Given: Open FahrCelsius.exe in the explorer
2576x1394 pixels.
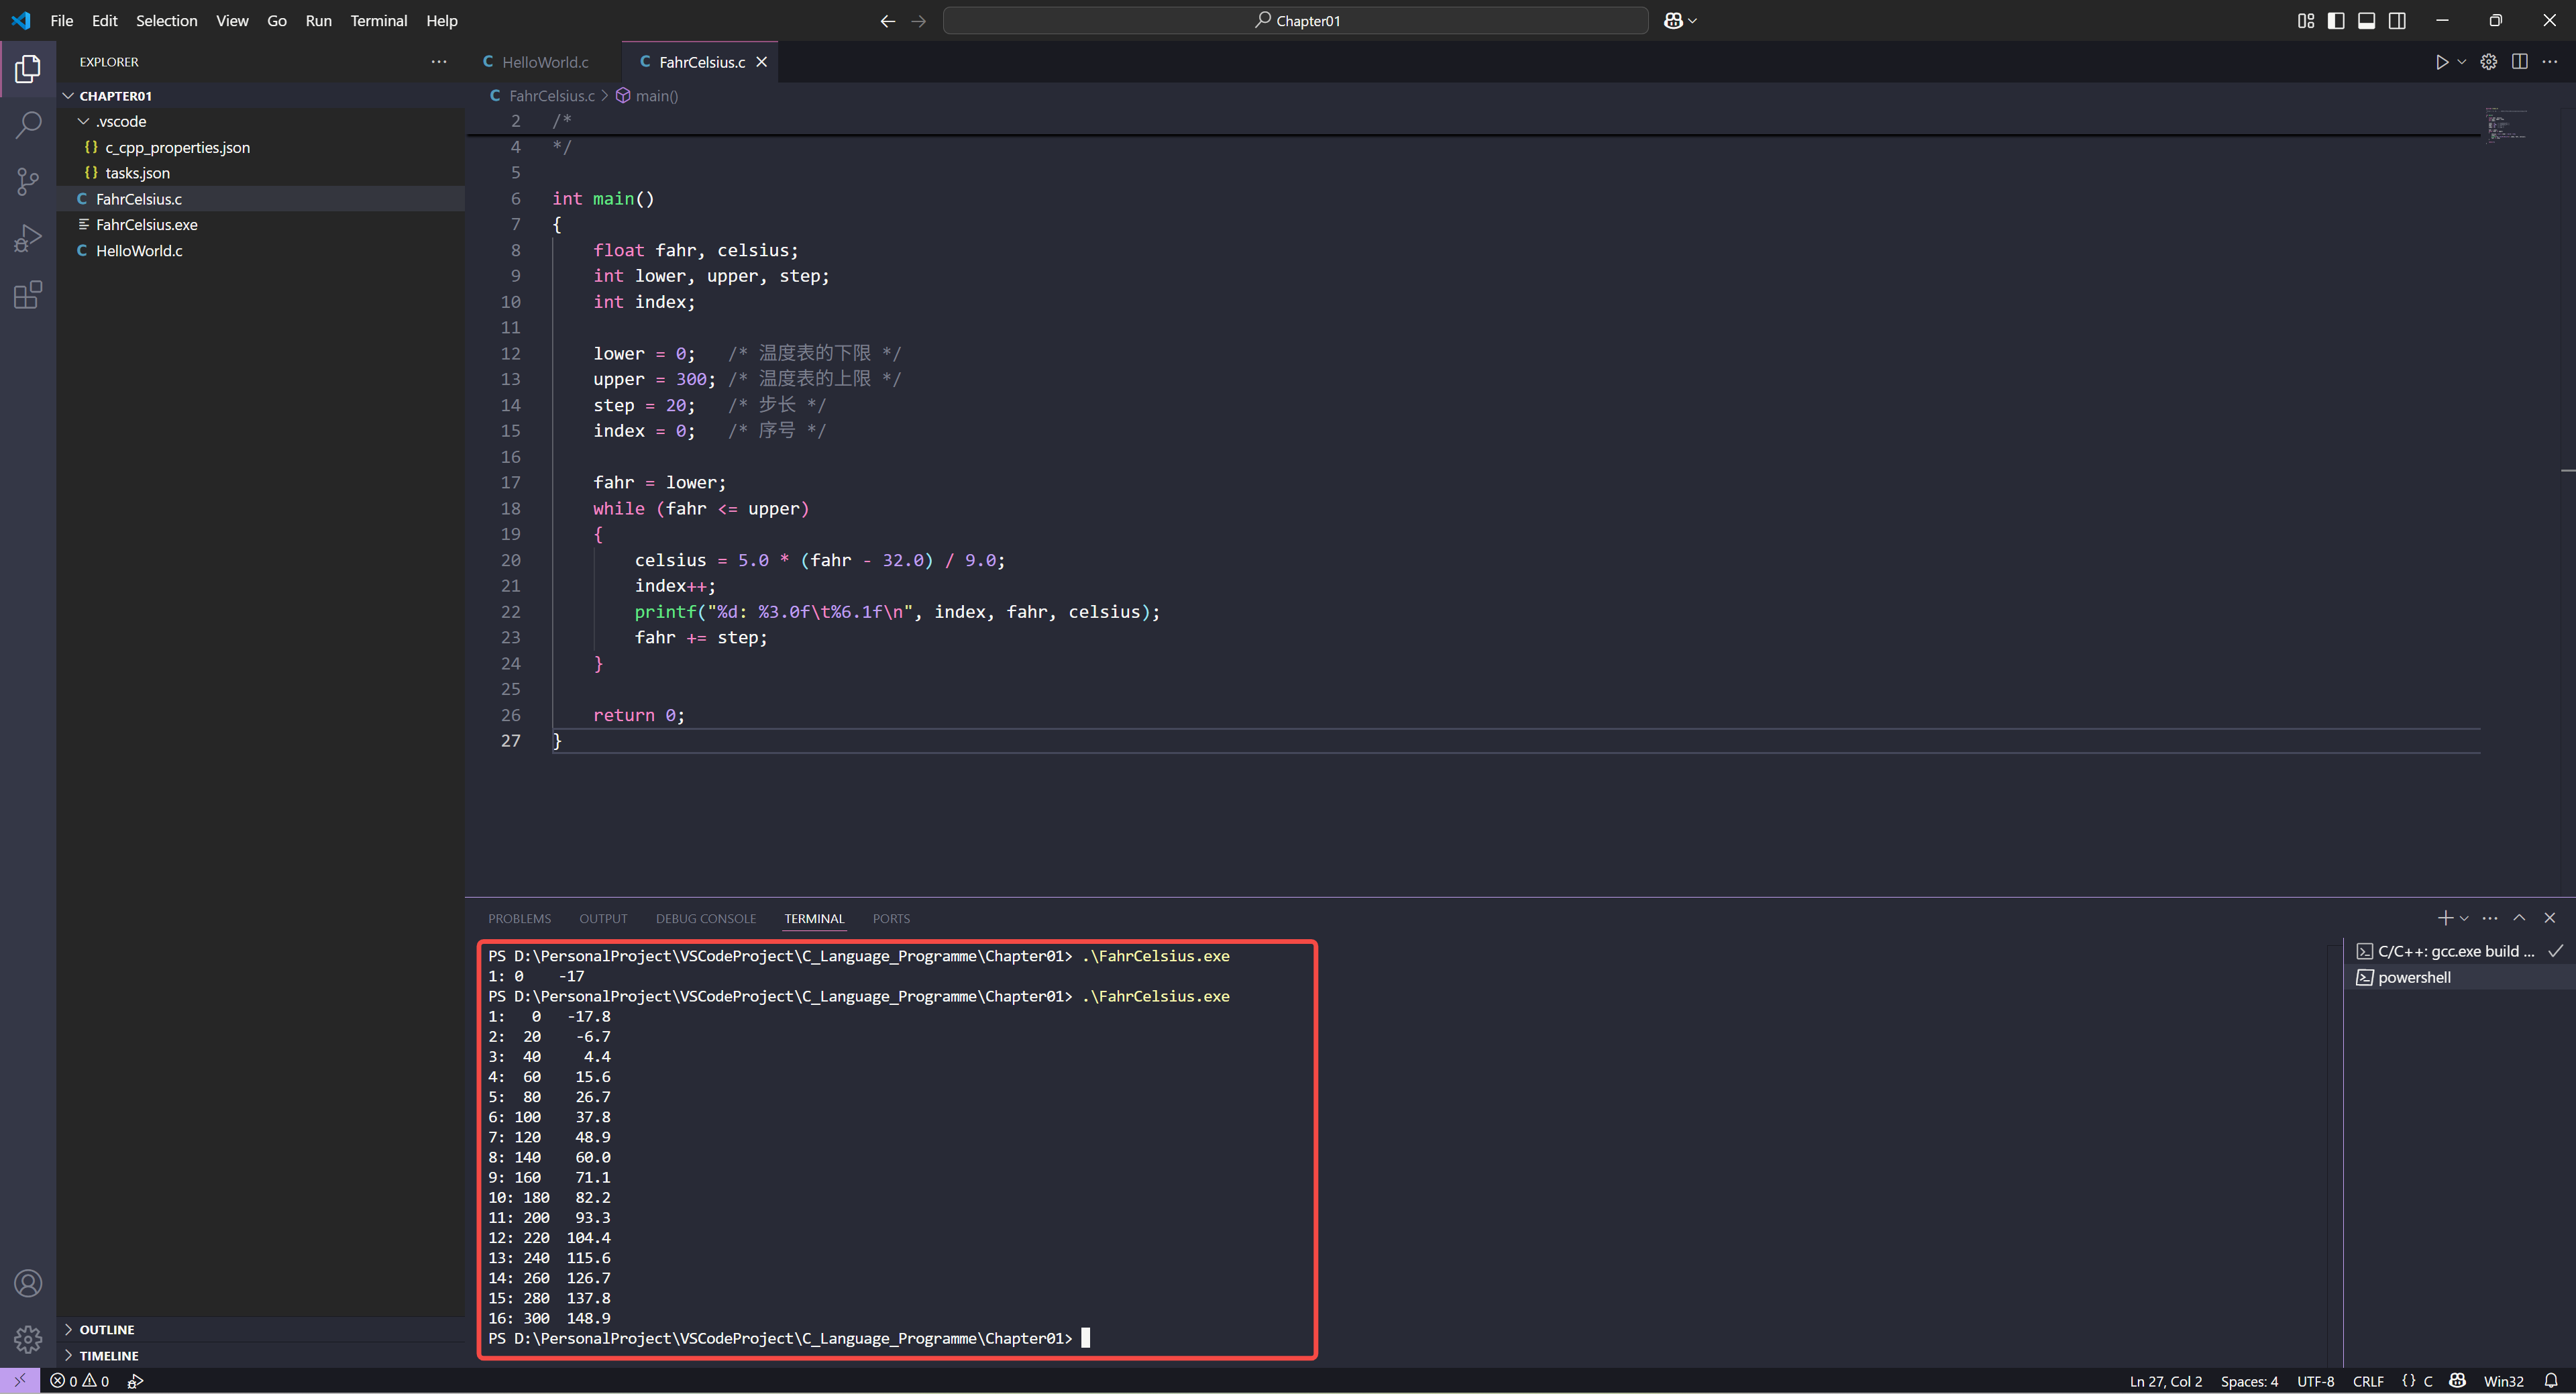Looking at the screenshot, I should click(146, 225).
